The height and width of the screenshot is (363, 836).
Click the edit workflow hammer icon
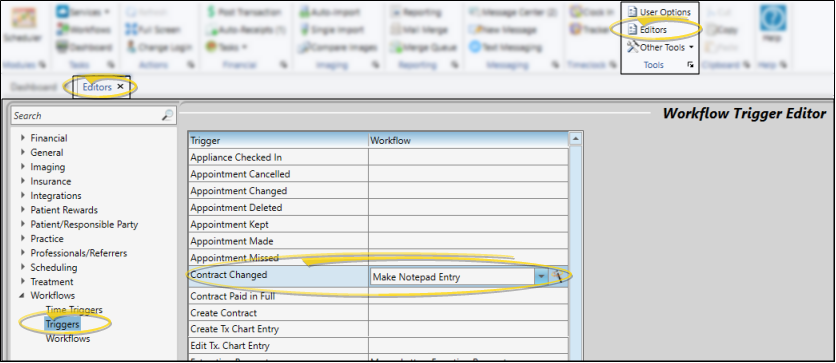[x=558, y=276]
